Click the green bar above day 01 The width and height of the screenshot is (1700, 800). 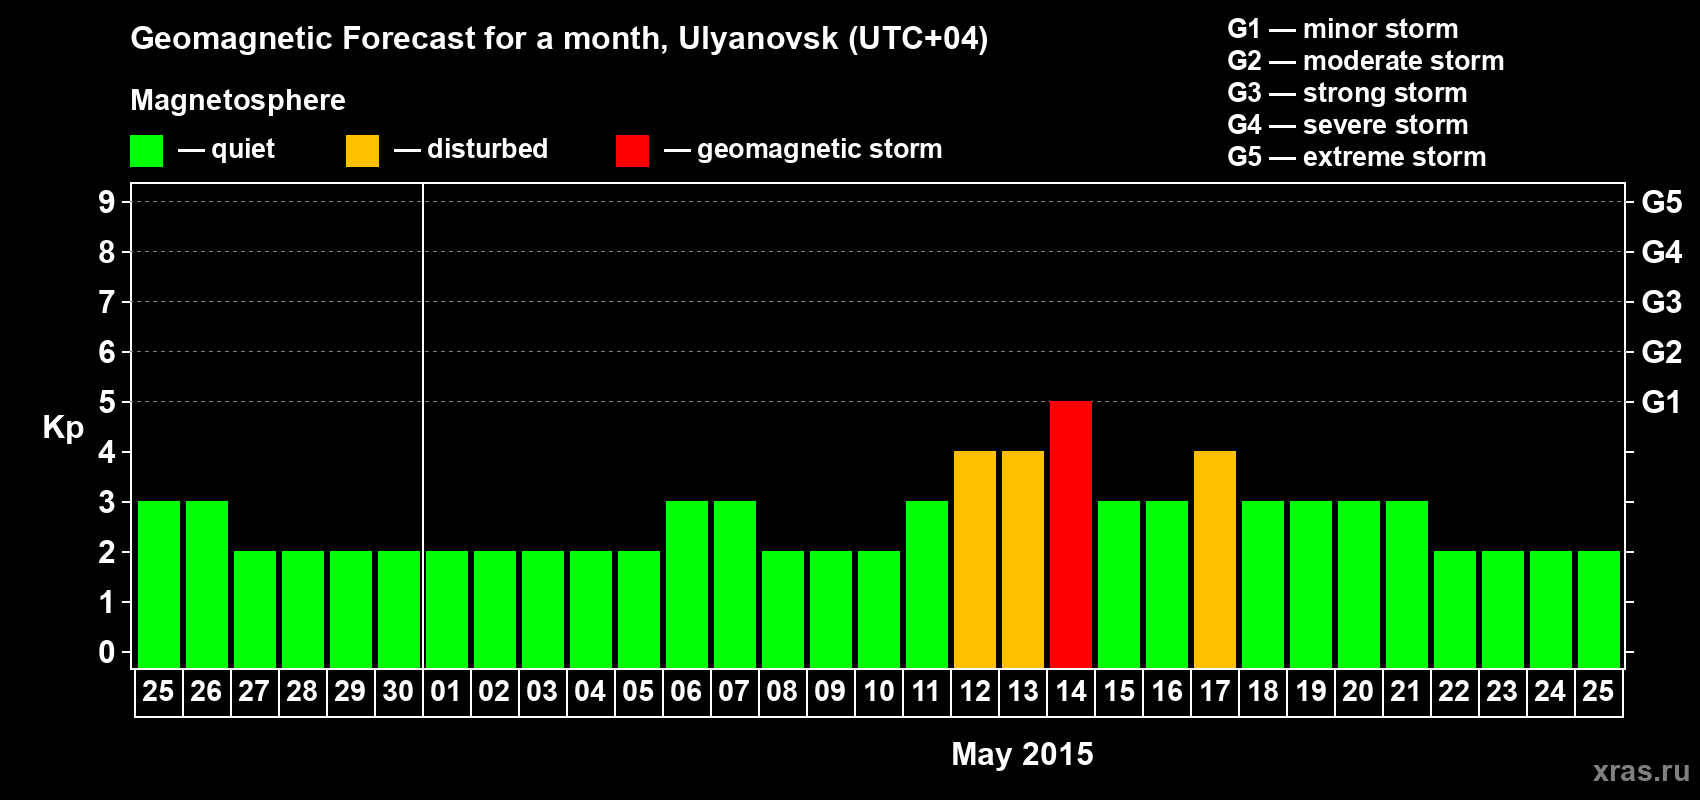447,610
